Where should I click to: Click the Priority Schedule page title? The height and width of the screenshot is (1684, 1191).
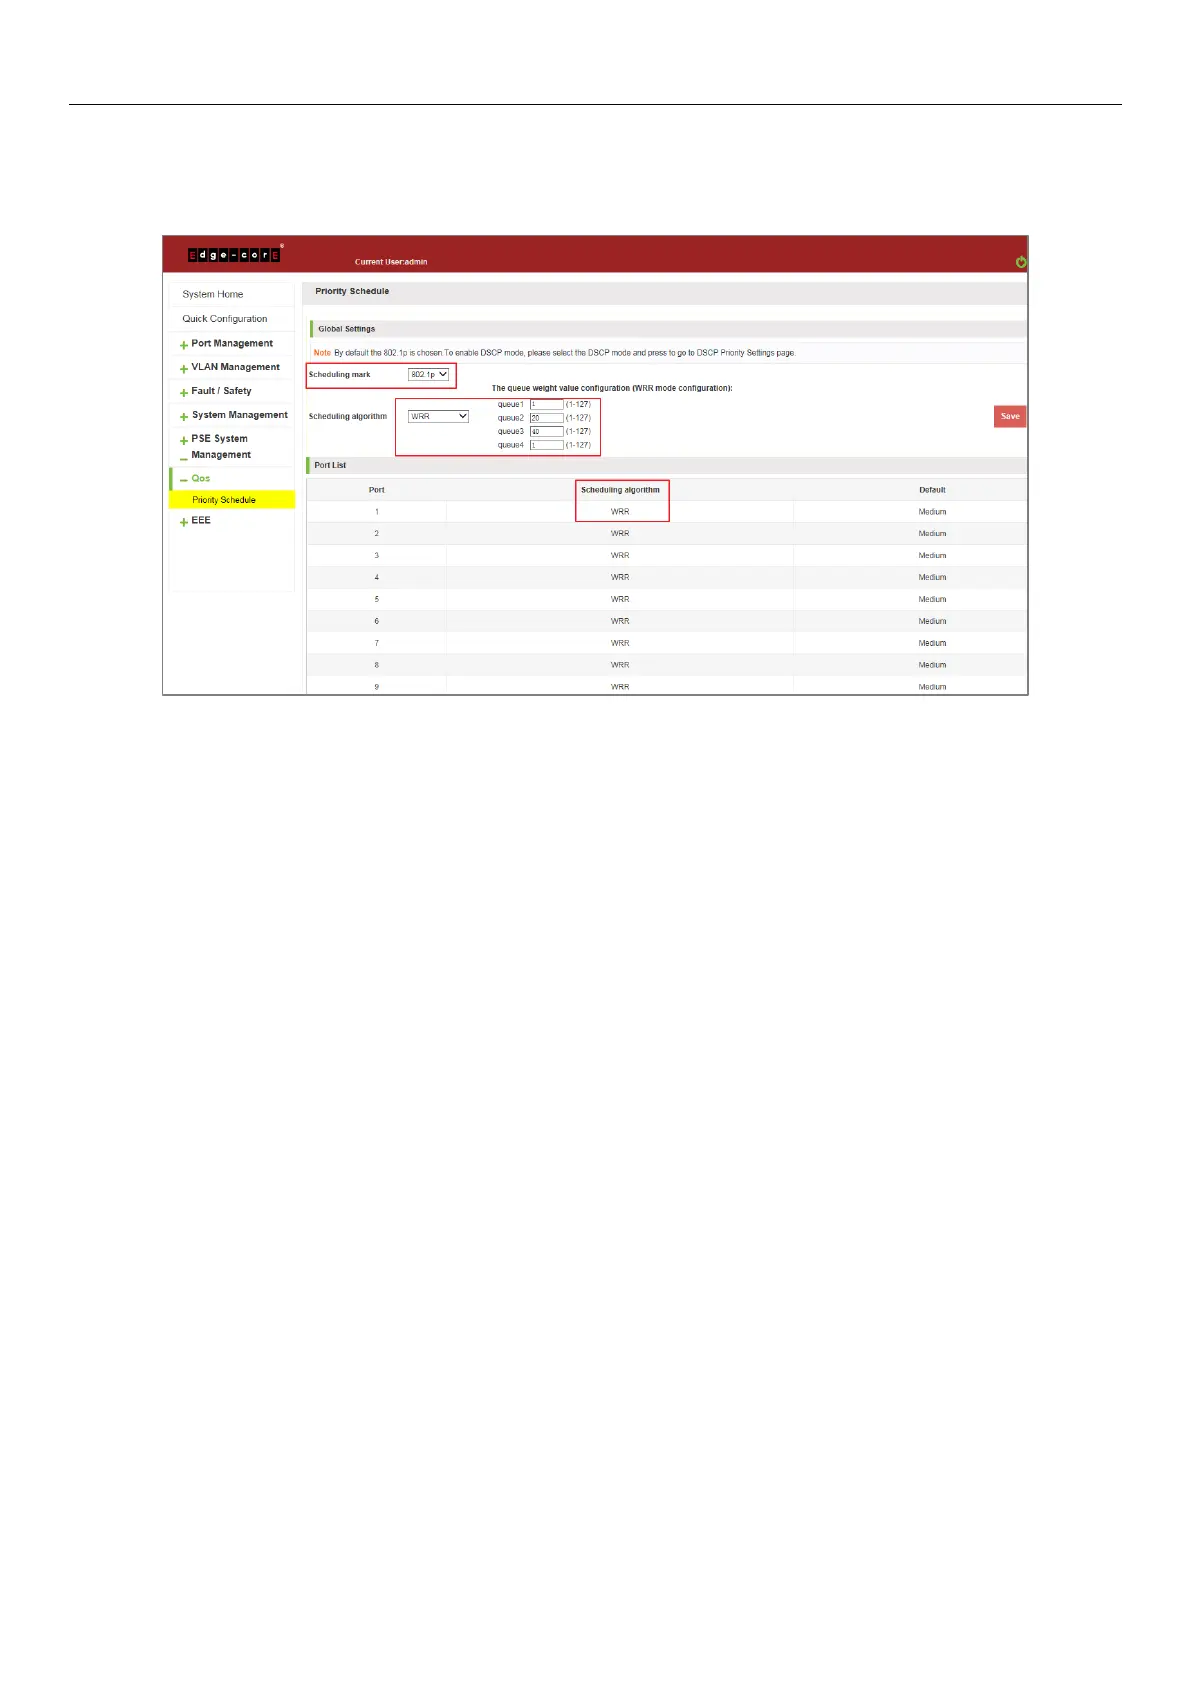coord(352,292)
